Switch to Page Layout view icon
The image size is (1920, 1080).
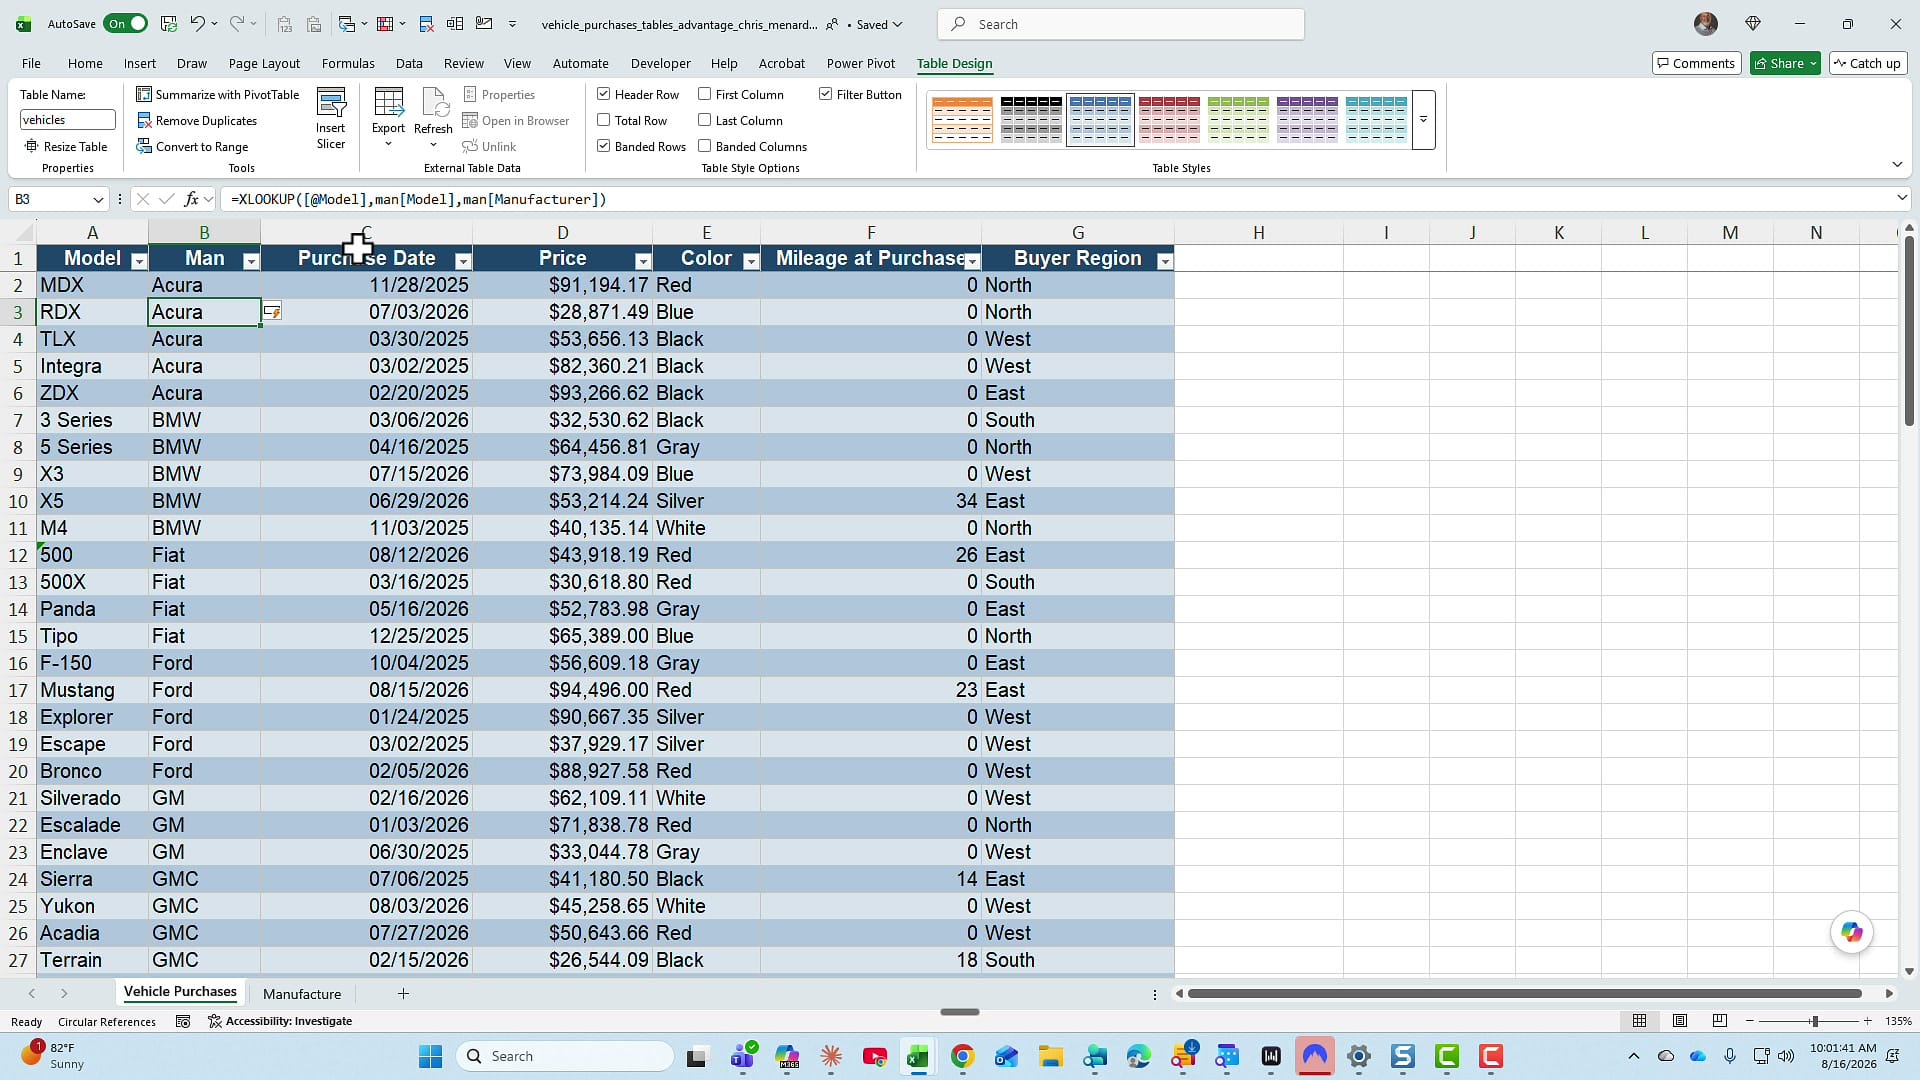pos(1680,1021)
